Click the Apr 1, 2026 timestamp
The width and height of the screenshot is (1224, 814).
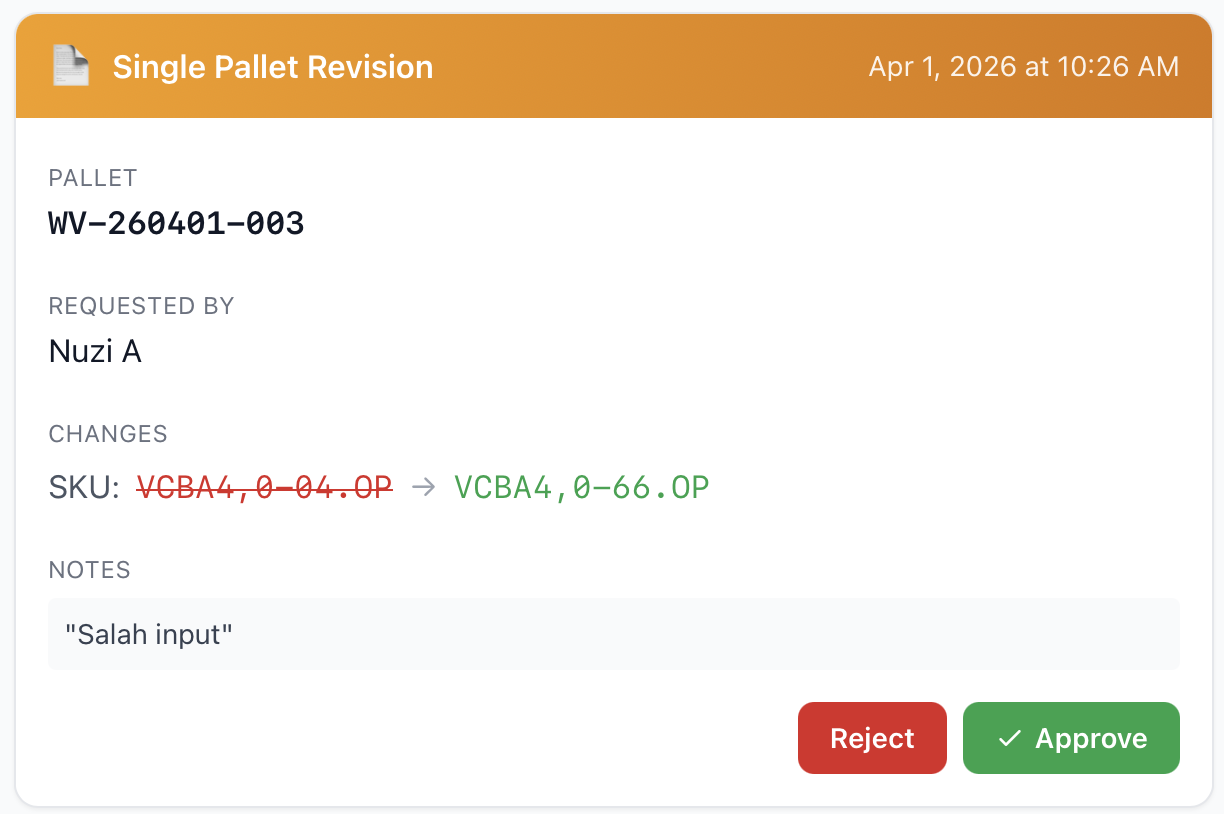point(1024,67)
